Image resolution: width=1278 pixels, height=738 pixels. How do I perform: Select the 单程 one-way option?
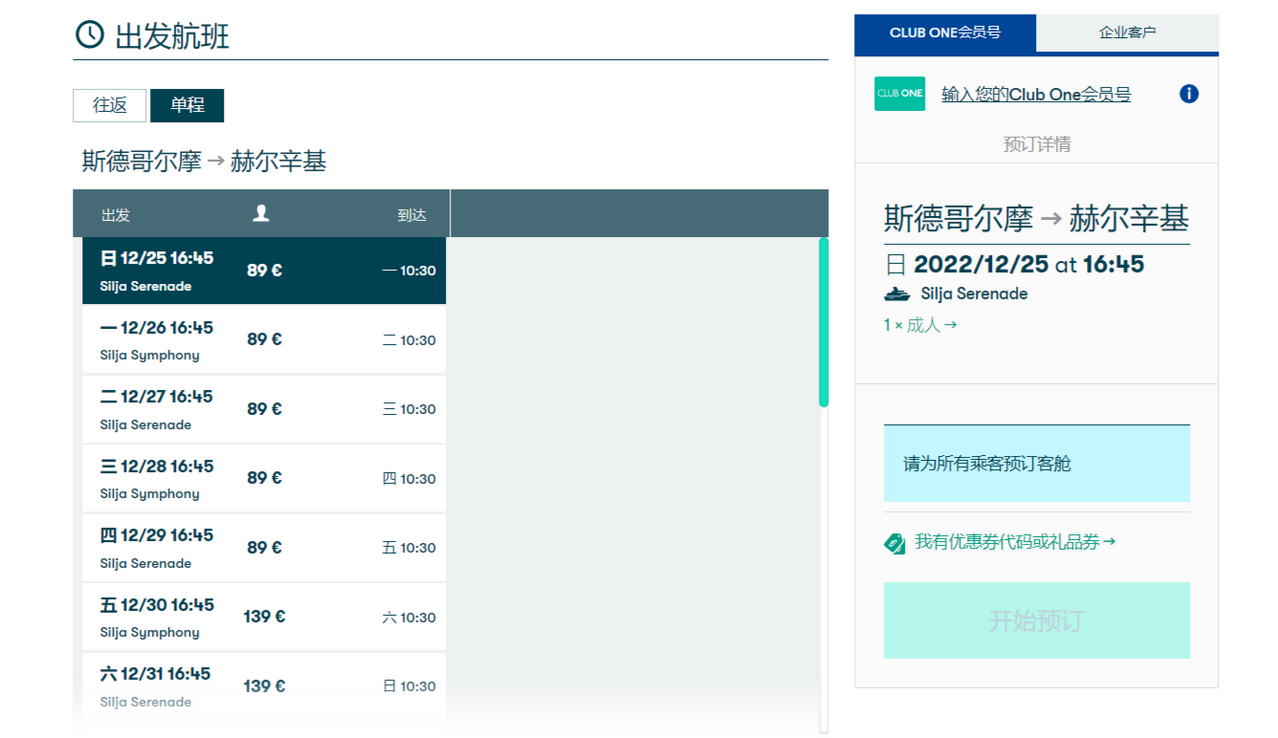click(187, 105)
